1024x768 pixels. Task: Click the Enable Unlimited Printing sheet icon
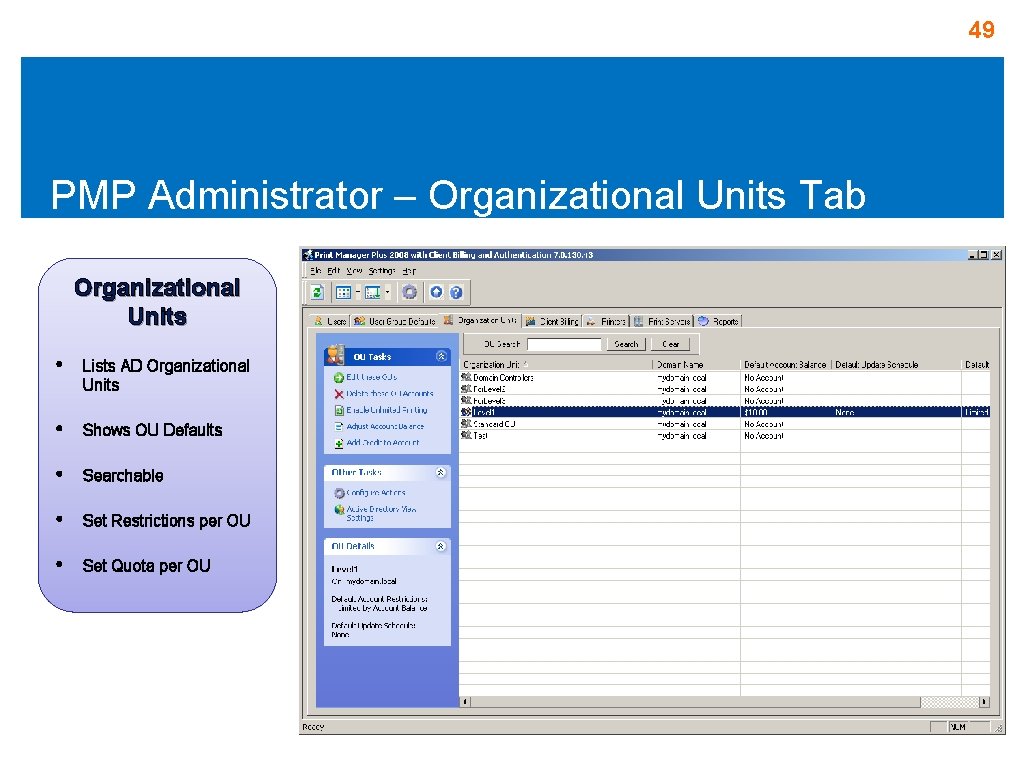coord(339,411)
